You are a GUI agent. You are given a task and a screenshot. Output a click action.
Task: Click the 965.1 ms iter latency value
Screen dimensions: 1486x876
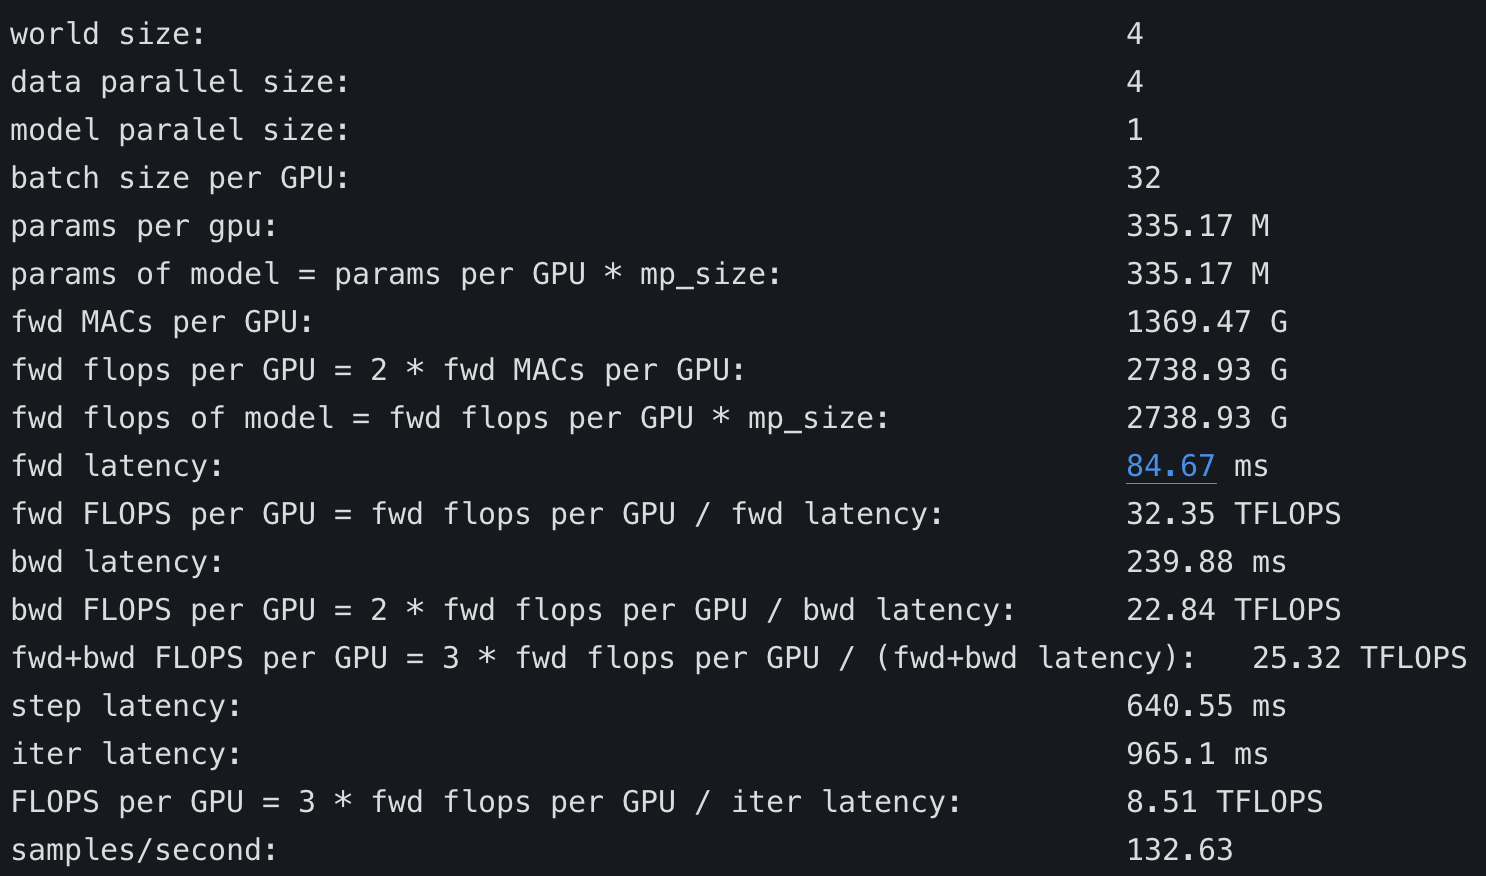1198,754
